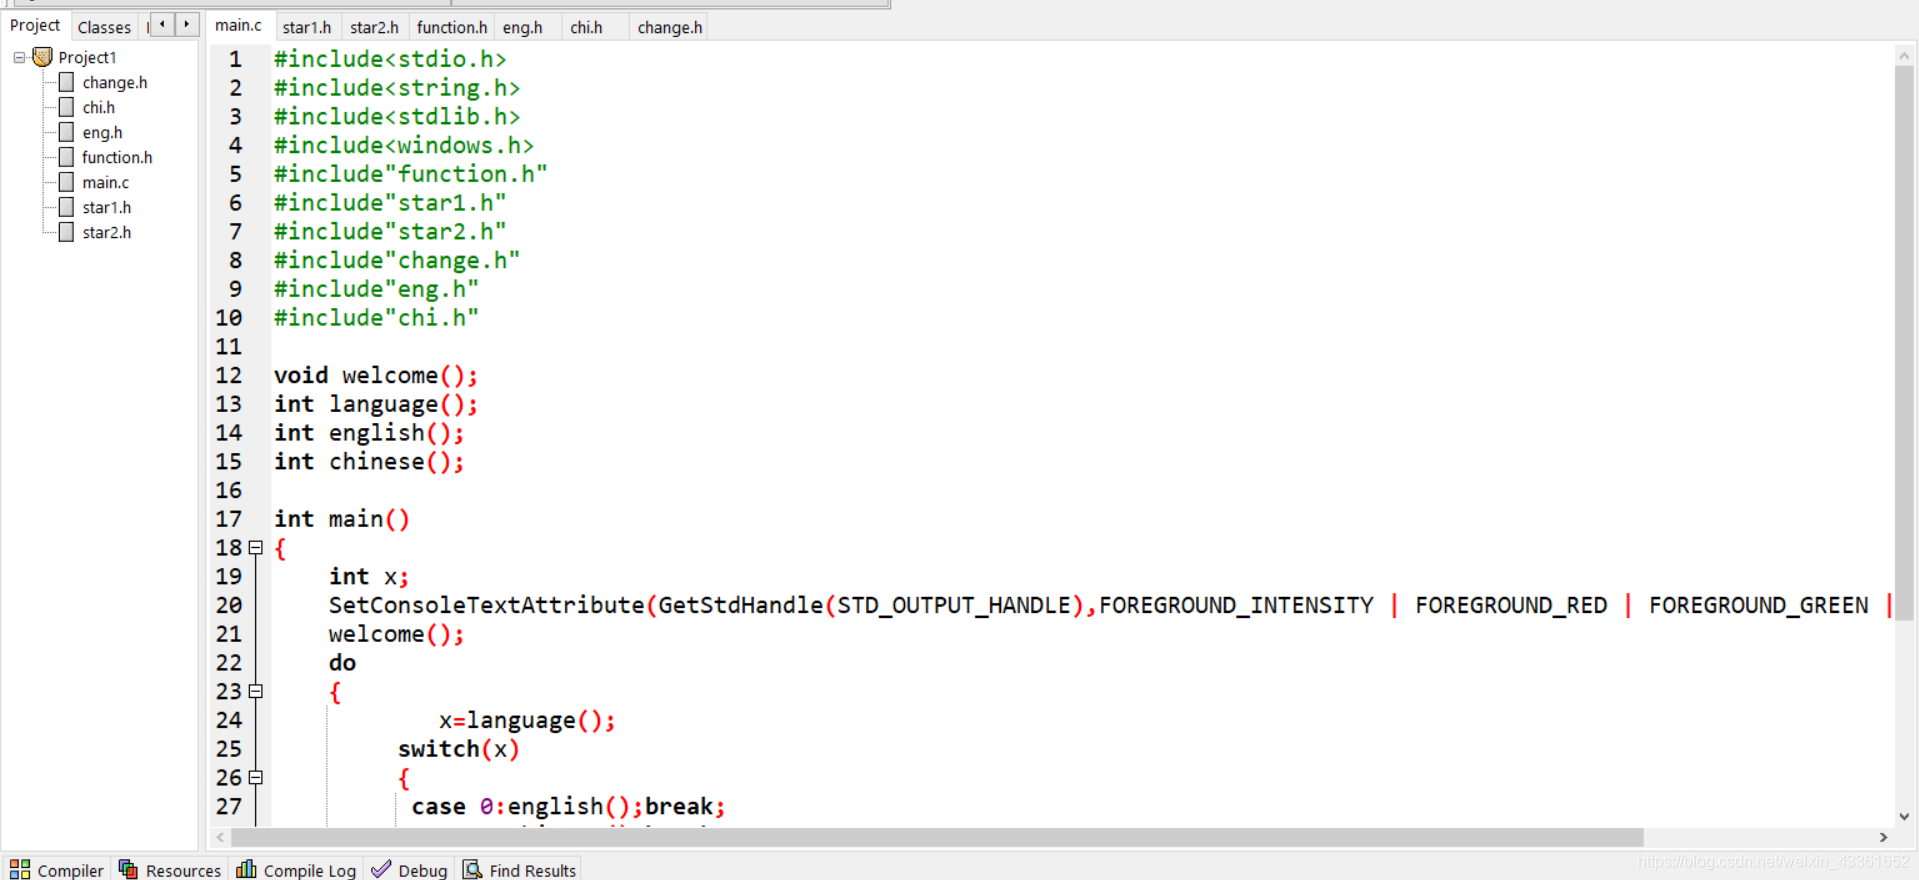Click the 'int chinese();' declaration

tap(369, 461)
